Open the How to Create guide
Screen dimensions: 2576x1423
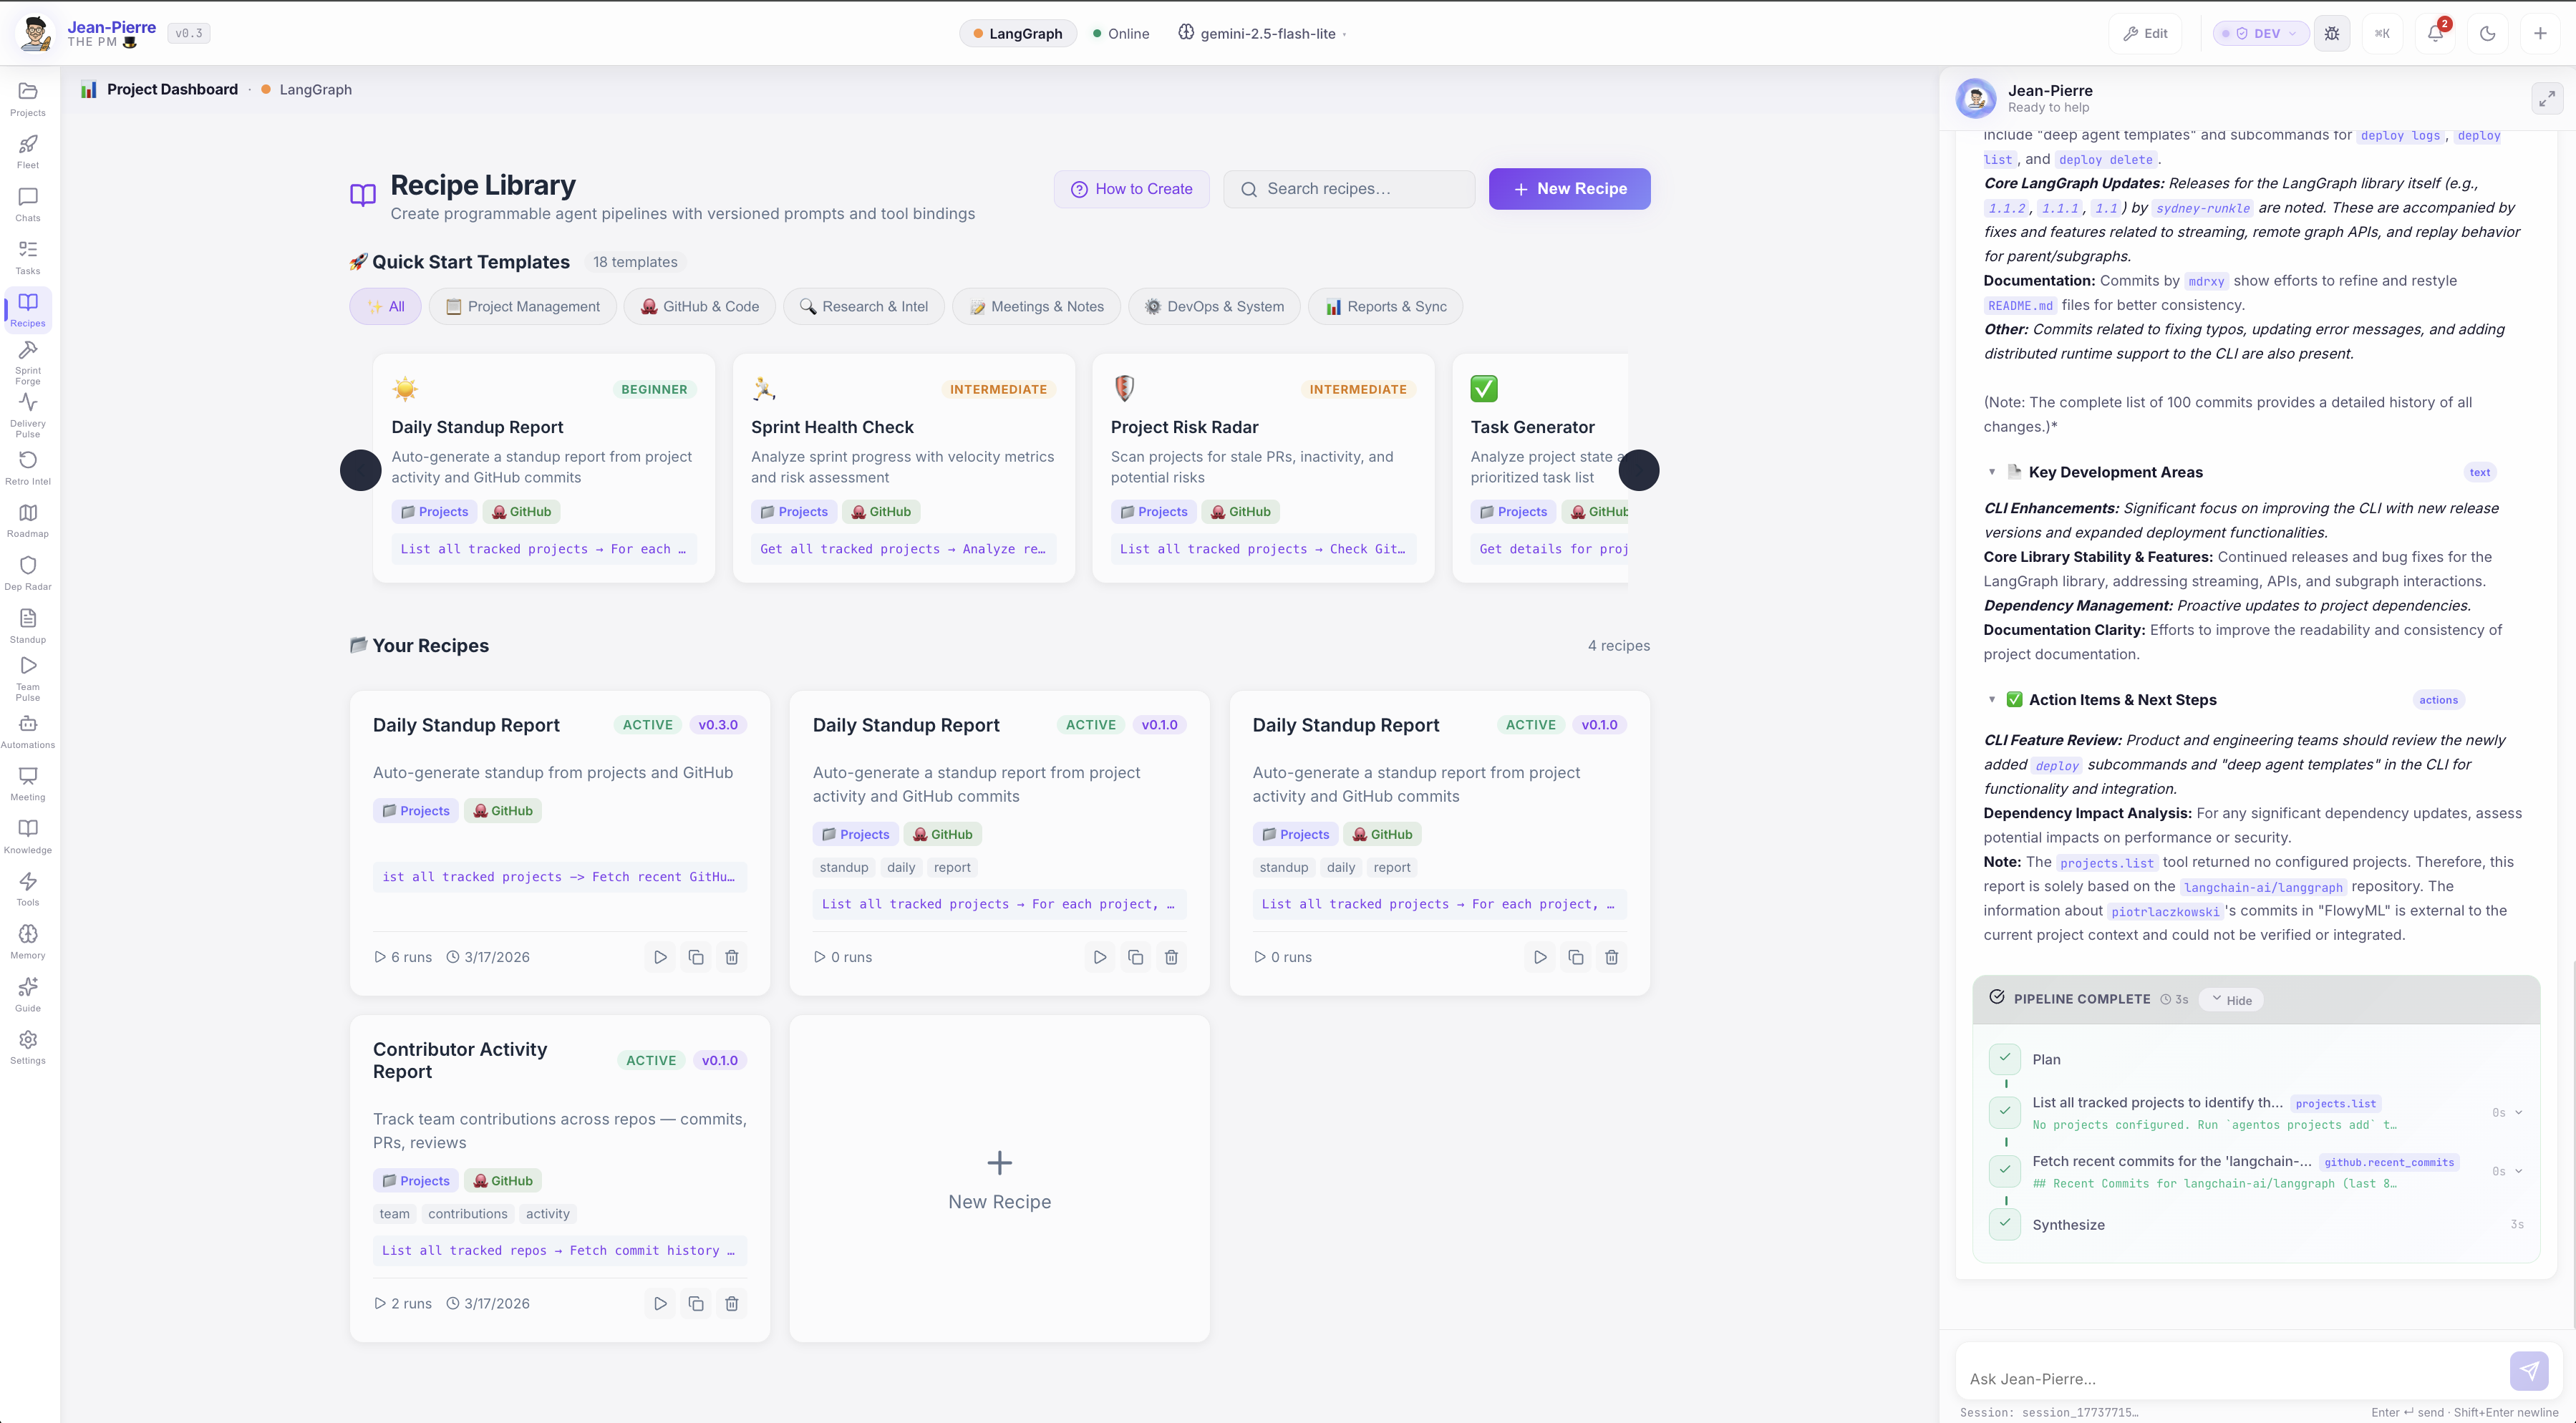tap(1131, 188)
